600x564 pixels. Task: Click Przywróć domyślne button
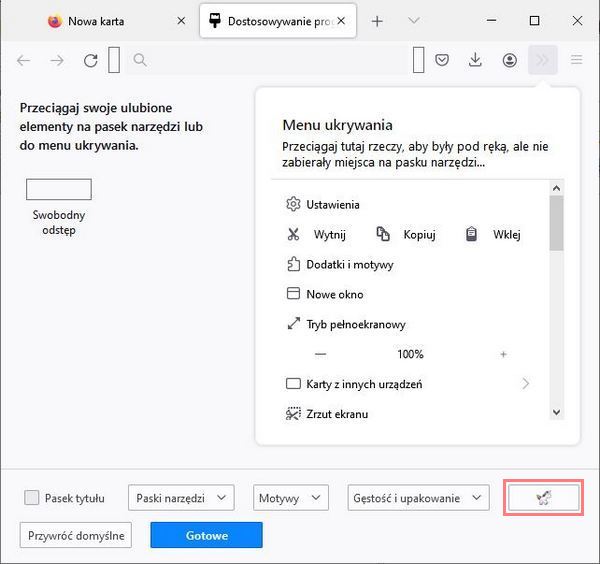click(x=75, y=535)
